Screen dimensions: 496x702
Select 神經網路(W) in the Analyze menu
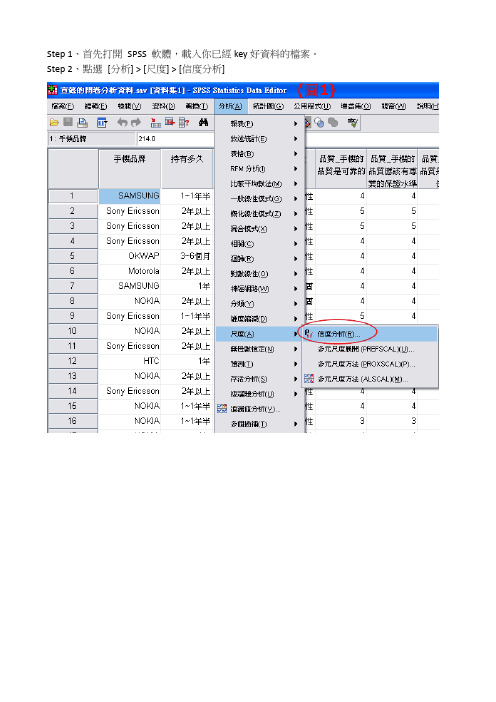click(x=260, y=289)
